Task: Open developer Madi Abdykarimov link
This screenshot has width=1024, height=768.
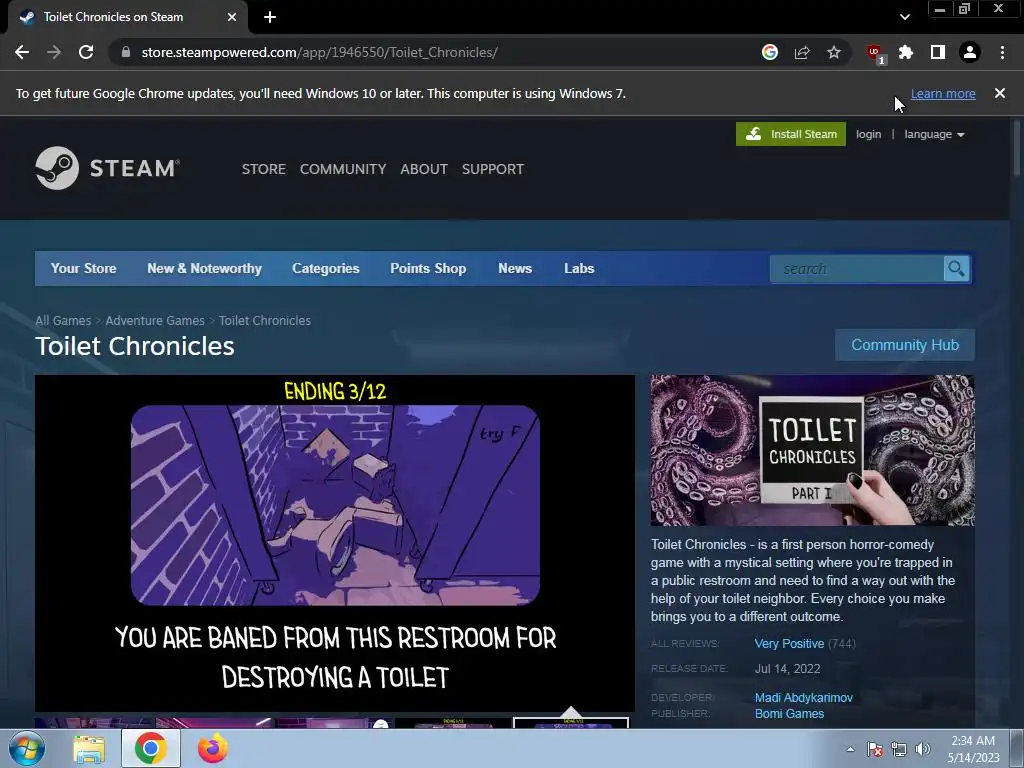Action: click(804, 697)
